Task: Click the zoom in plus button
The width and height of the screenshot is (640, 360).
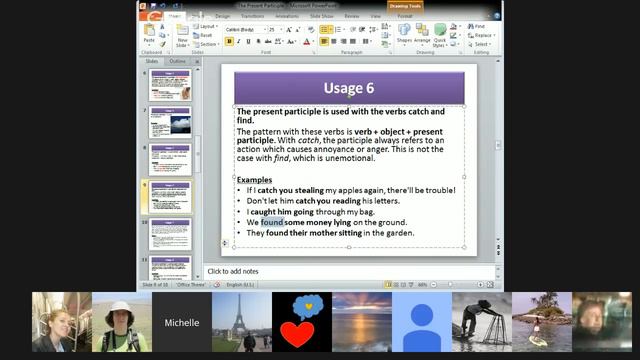Action: [480, 284]
